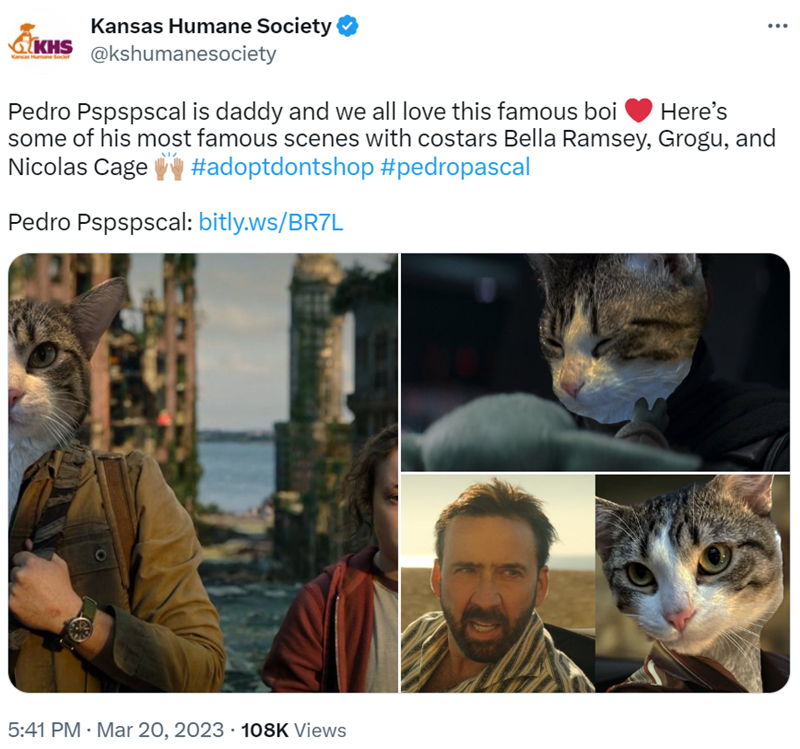Viewport: 800px width, 749px height.
Task: Open the #pedropascal hashtag
Action: [x=455, y=167]
